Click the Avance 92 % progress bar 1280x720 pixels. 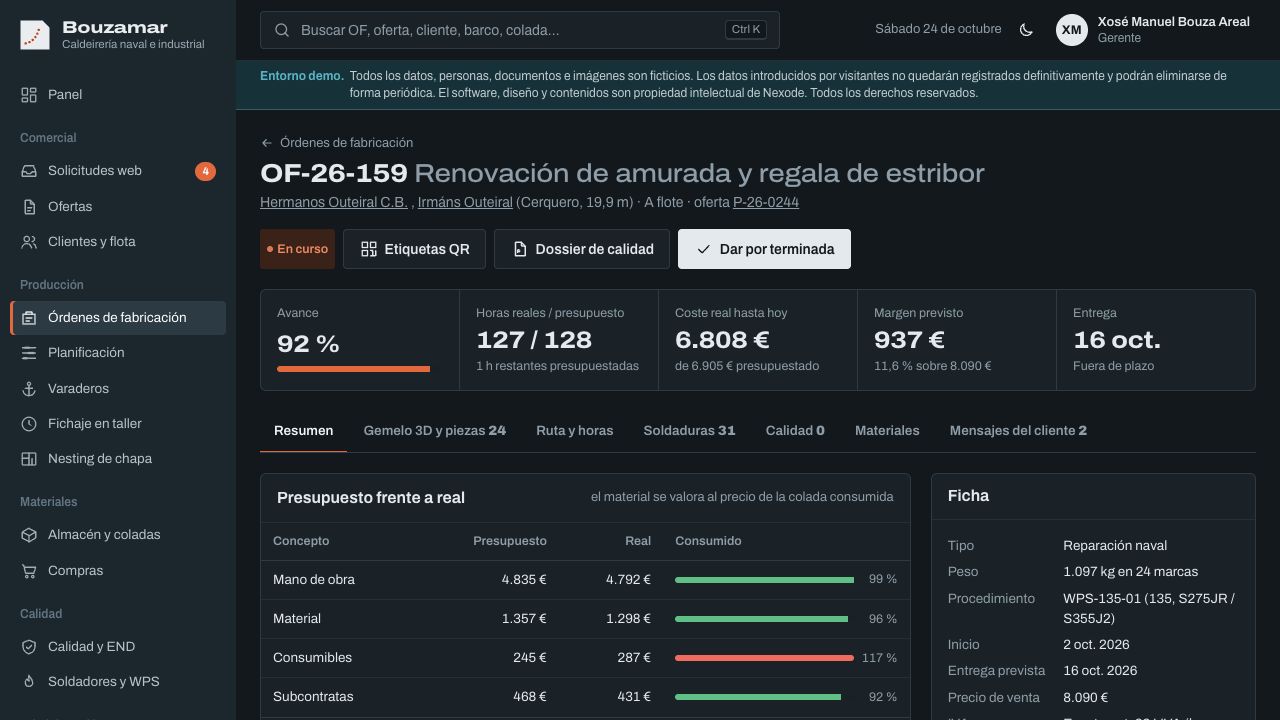[x=360, y=369]
